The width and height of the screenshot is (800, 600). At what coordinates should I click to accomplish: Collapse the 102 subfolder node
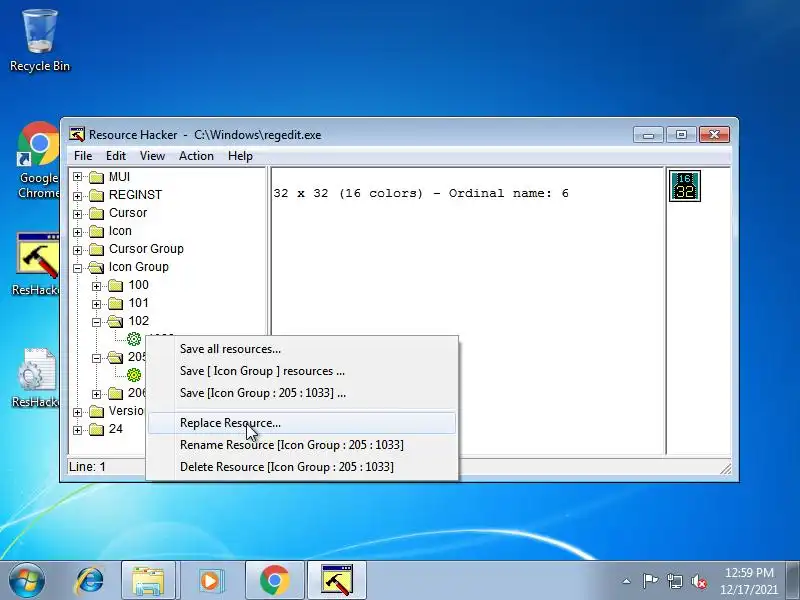(x=96, y=322)
